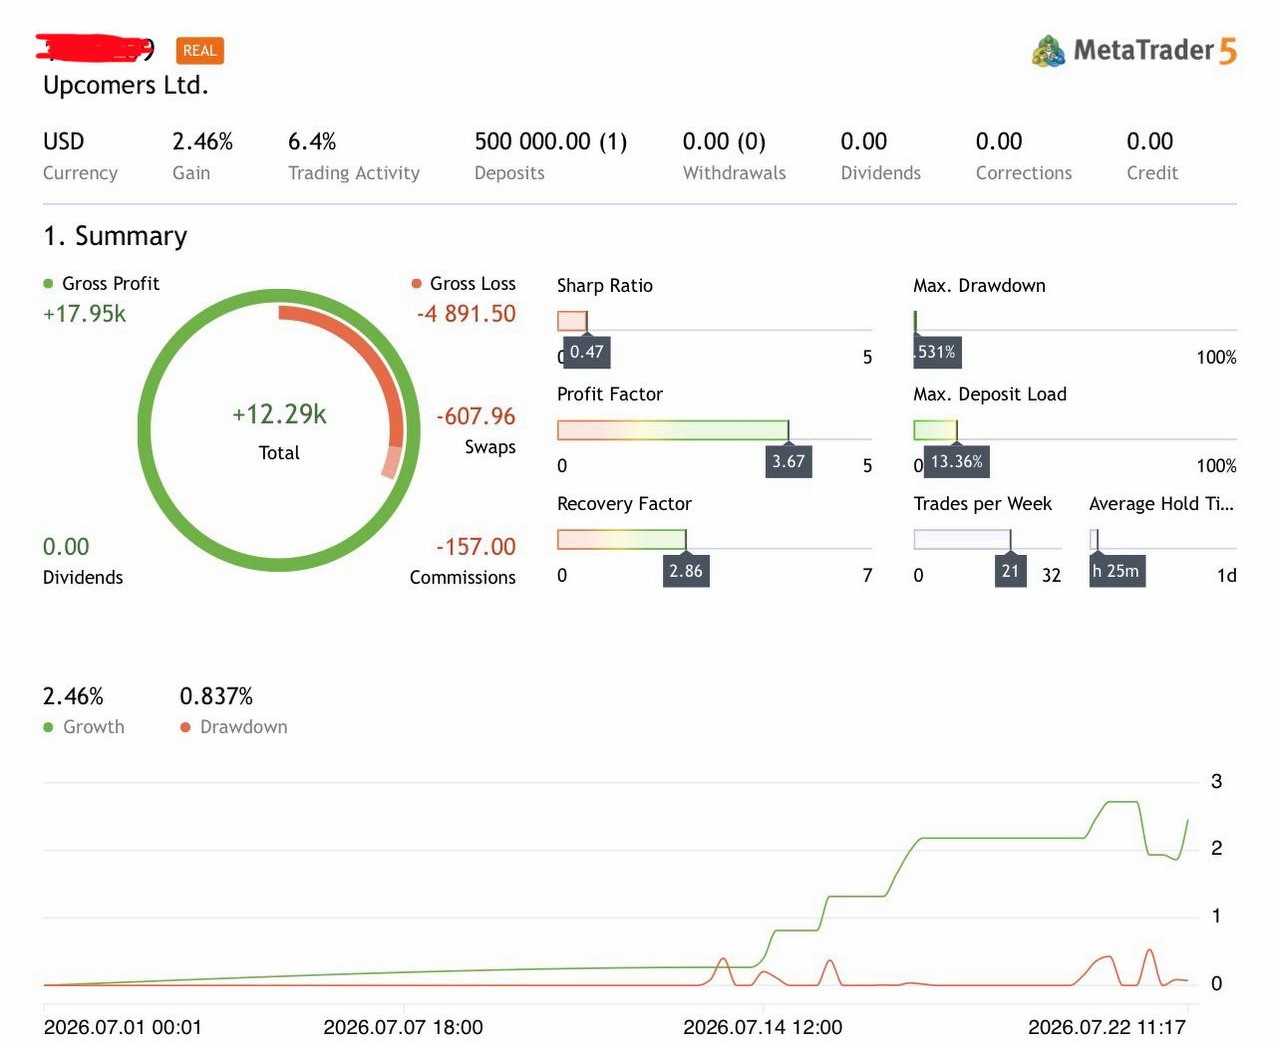Click the red Gross Loss legend dot

416,284
